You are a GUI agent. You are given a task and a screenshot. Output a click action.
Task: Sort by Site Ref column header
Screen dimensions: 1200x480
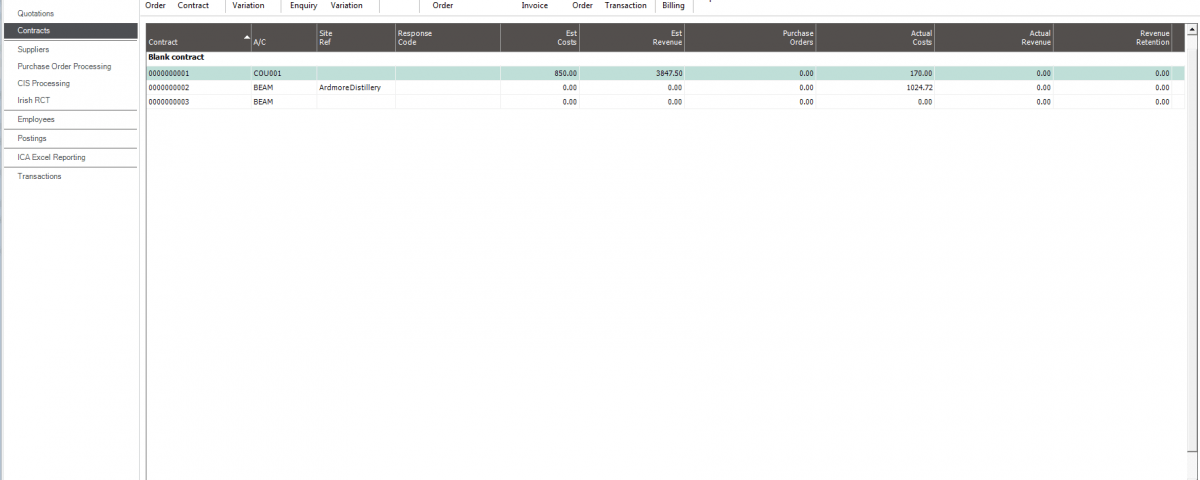point(356,38)
